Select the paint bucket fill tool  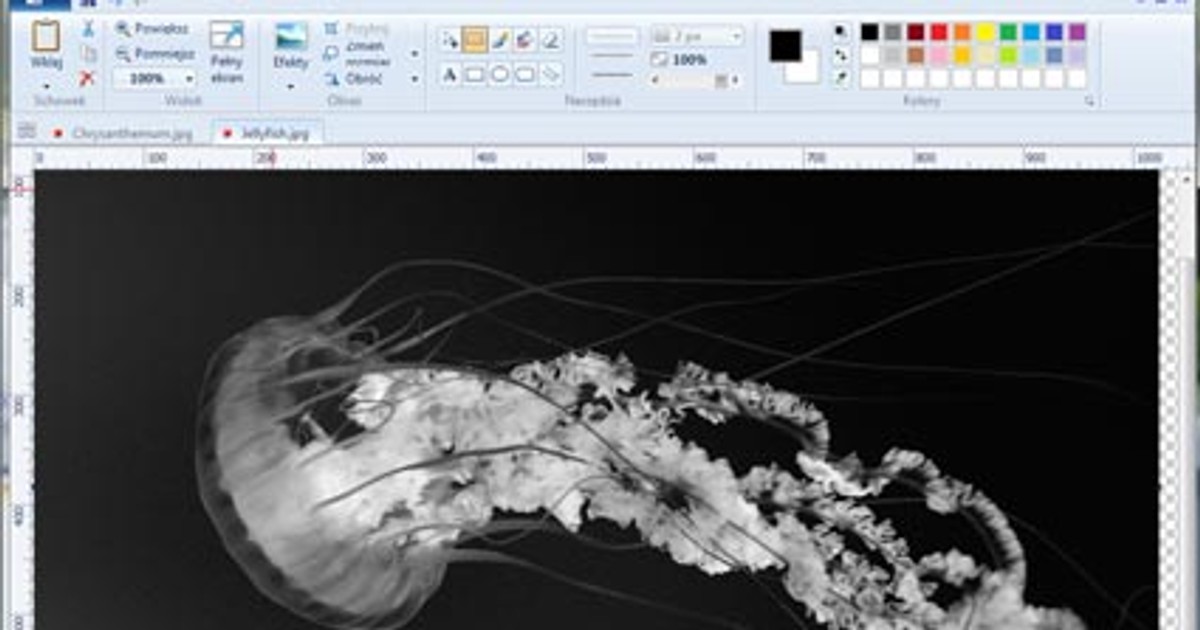[526, 41]
